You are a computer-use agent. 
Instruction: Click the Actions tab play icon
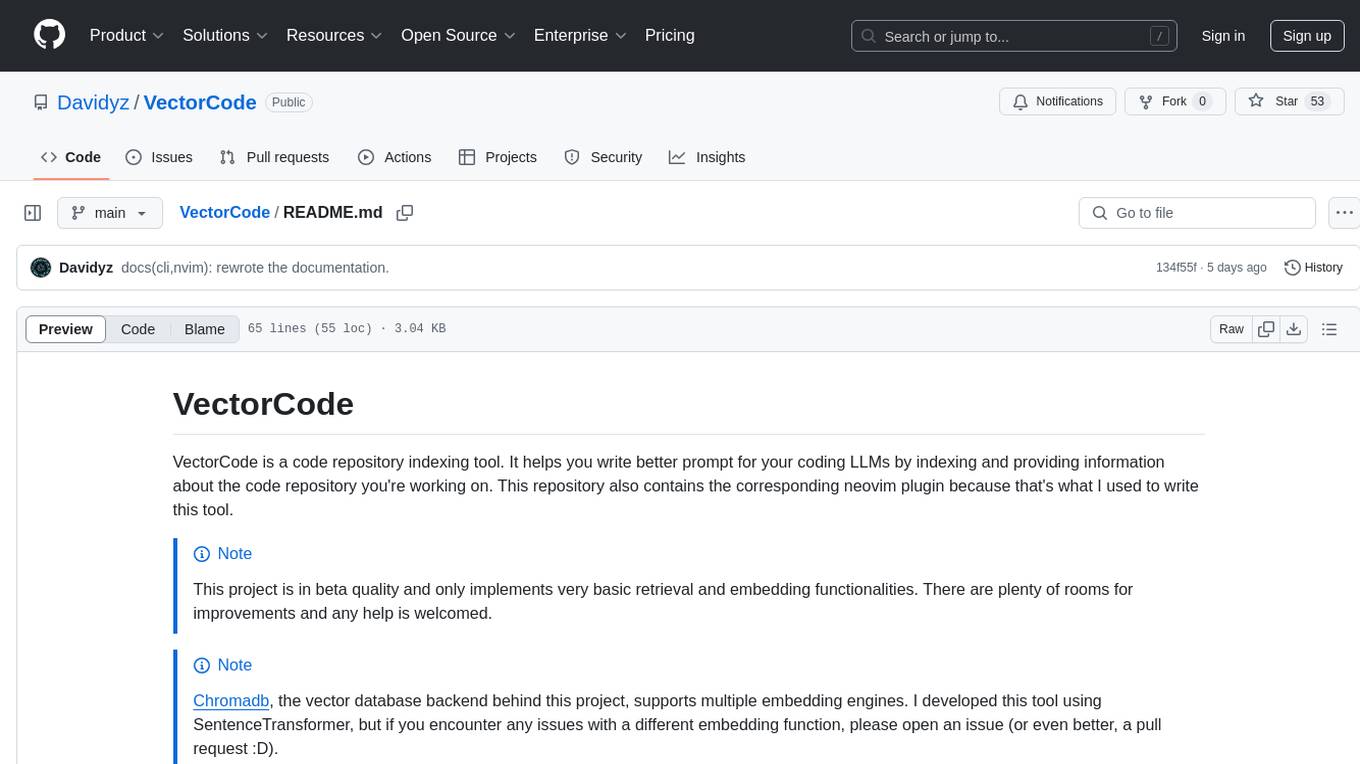366,157
